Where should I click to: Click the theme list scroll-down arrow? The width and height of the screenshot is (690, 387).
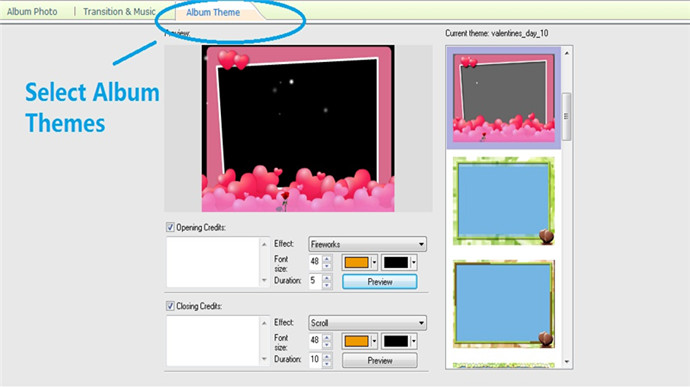[567, 362]
